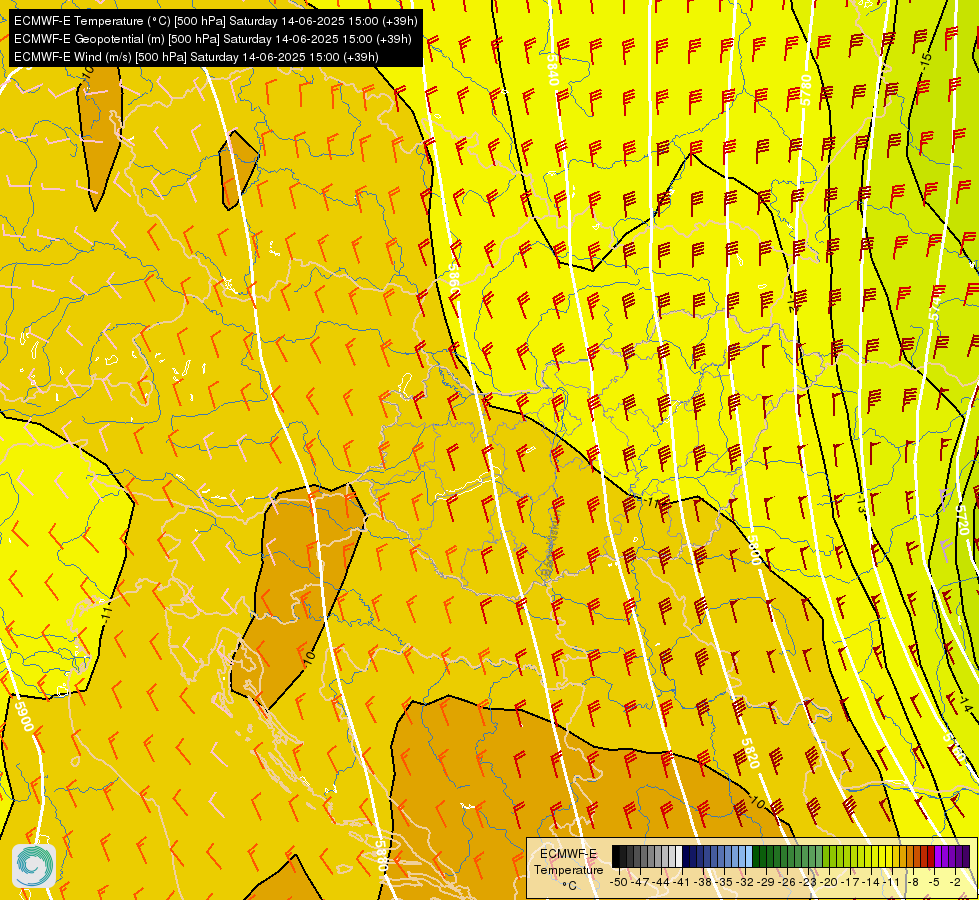
Task: Click the -50 legend label
Action: click(x=619, y=882)
